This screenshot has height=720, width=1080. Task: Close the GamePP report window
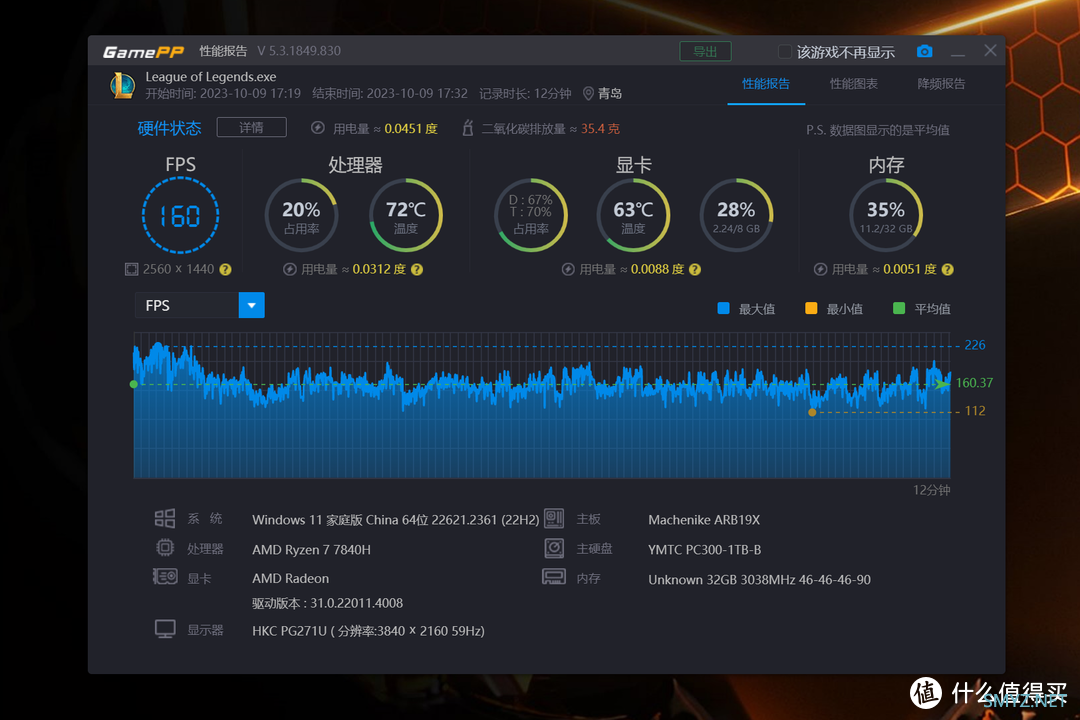click(x=990, y=50)
